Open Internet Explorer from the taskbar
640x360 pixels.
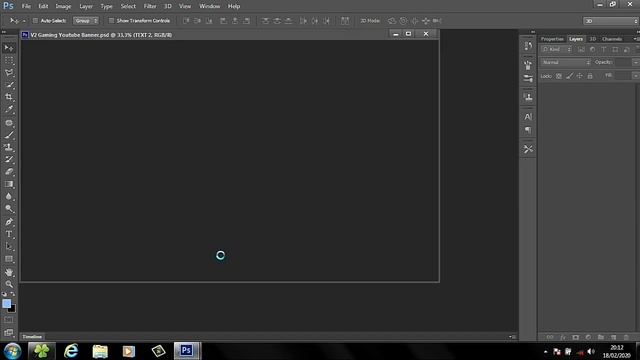pos(71,351)
